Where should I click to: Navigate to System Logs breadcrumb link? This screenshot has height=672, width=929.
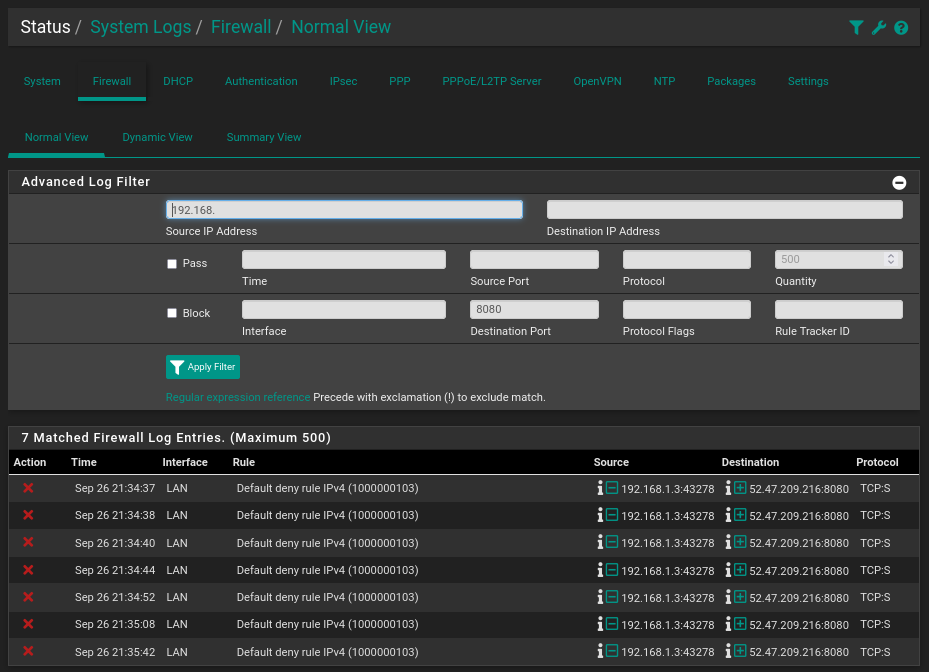click(x=140, y=27)
